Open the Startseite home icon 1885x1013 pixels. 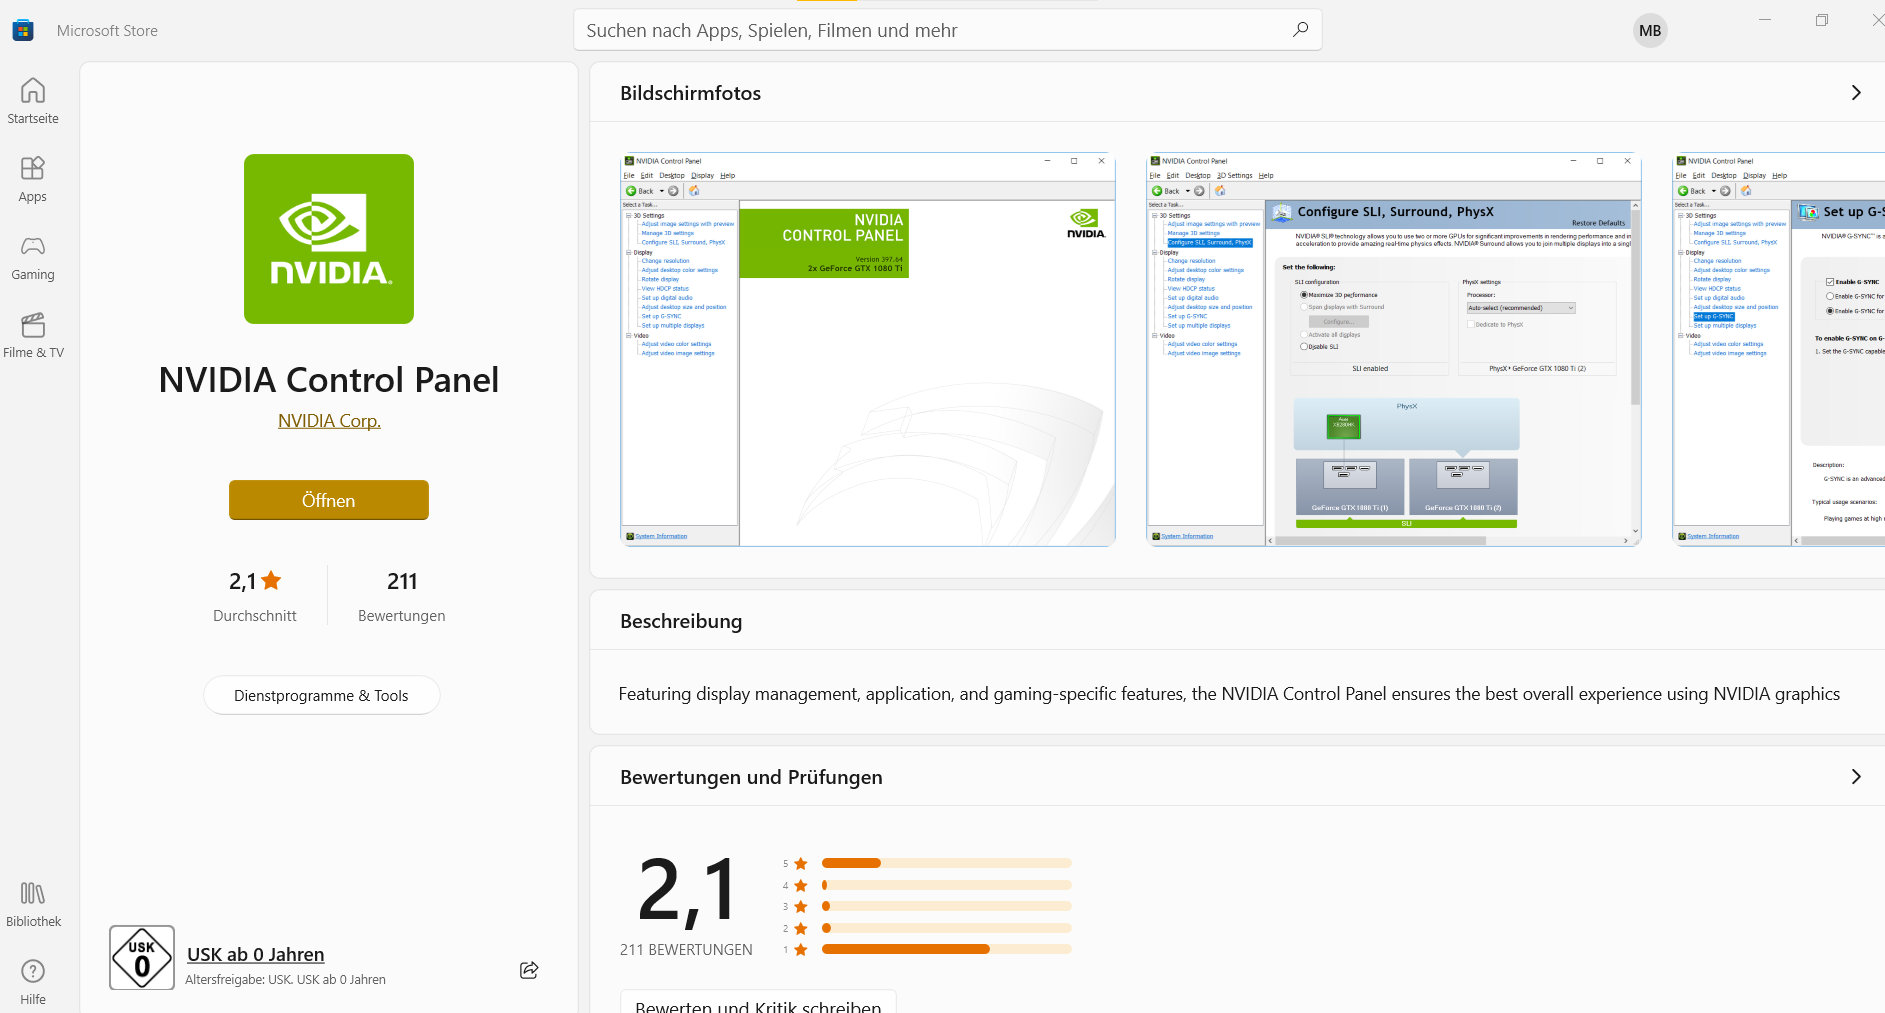tap(33, 91)
